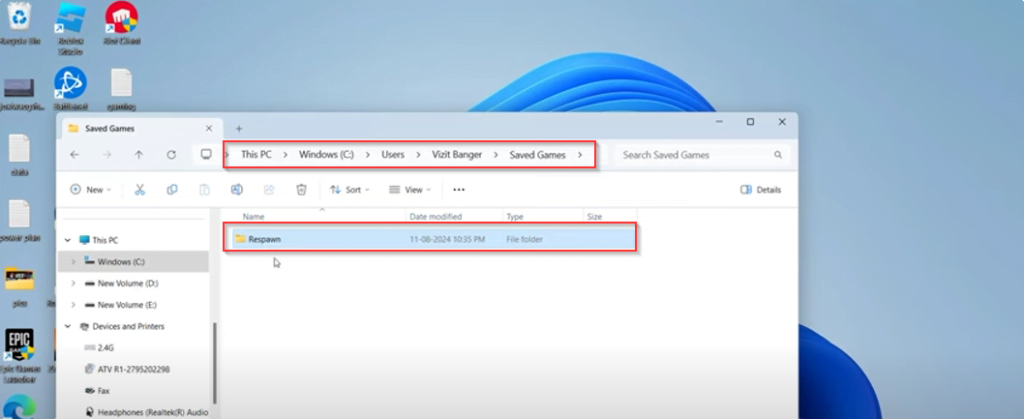Open the Epic Games Launcher desktop shortcut
The width and height of the screenshot is (1024, 419).
pyautogui.click(x=19, y=355)
